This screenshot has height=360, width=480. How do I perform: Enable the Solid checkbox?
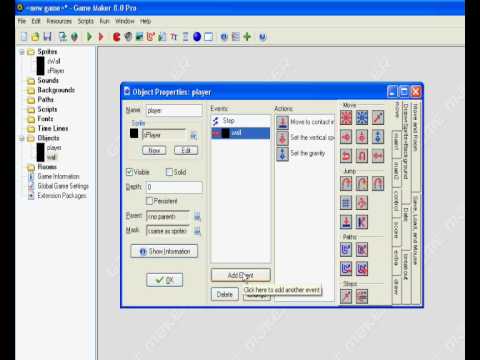tap(169, 172)
